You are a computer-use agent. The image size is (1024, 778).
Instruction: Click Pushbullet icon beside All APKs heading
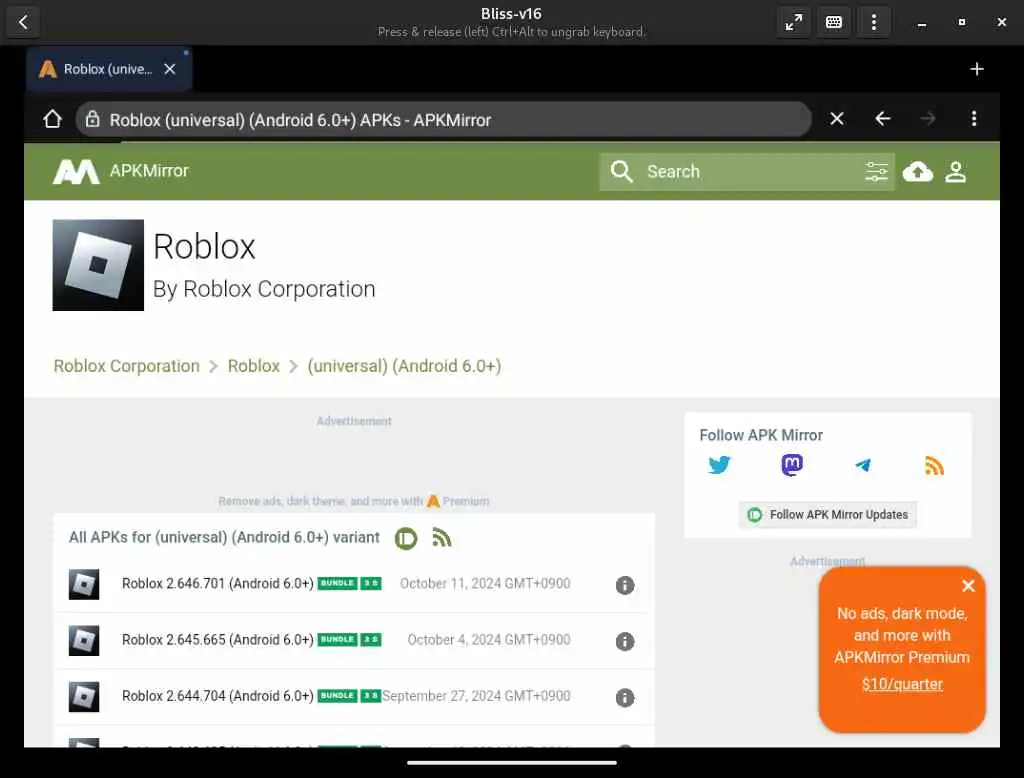[406, 539]
